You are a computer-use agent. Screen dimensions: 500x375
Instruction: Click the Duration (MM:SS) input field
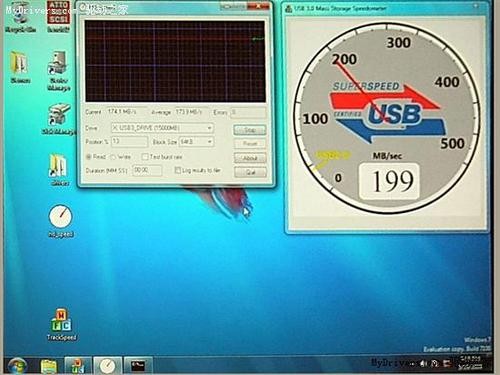pyautogui.click(x=147, y=170)
